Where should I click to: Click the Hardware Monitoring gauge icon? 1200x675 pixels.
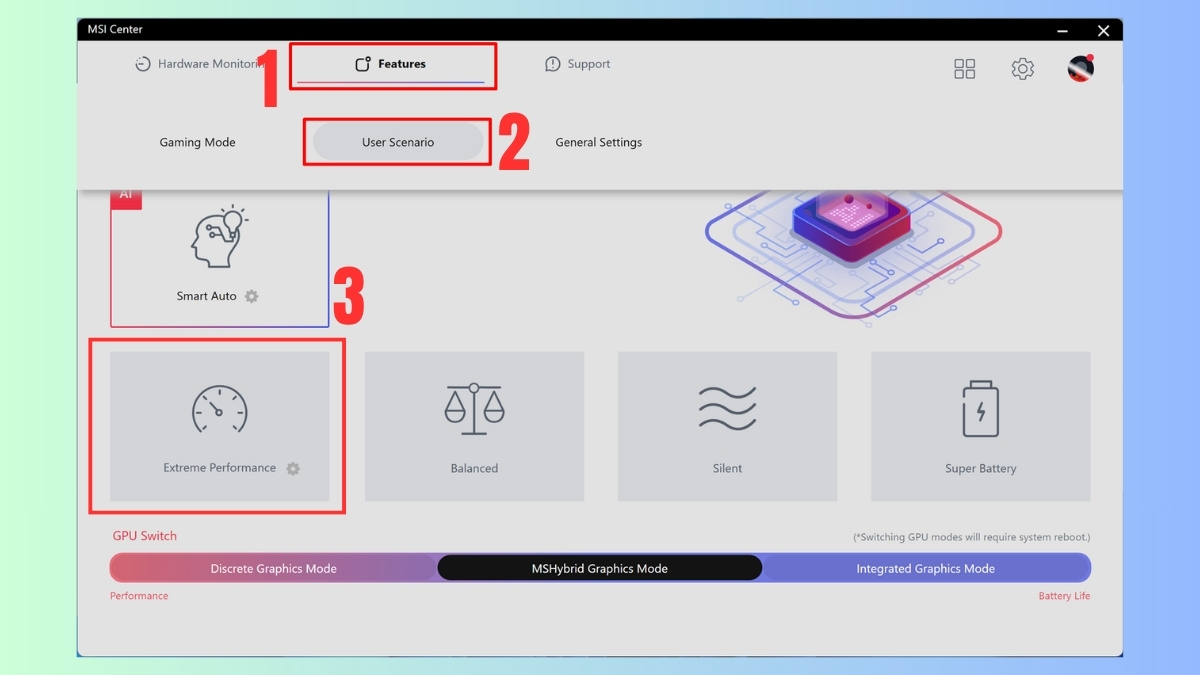coord(143,64)
